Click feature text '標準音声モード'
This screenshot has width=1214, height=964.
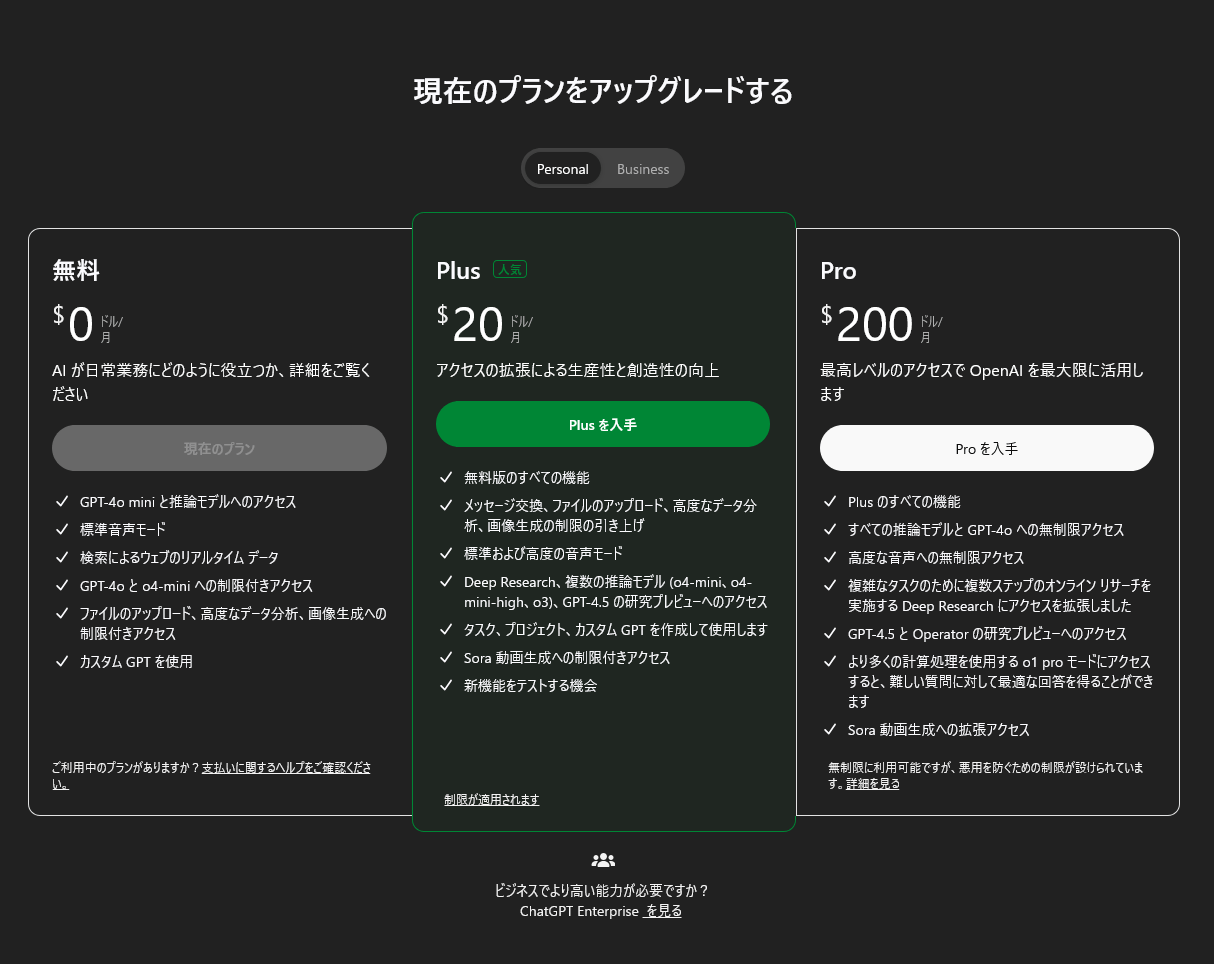coord(123,530)
